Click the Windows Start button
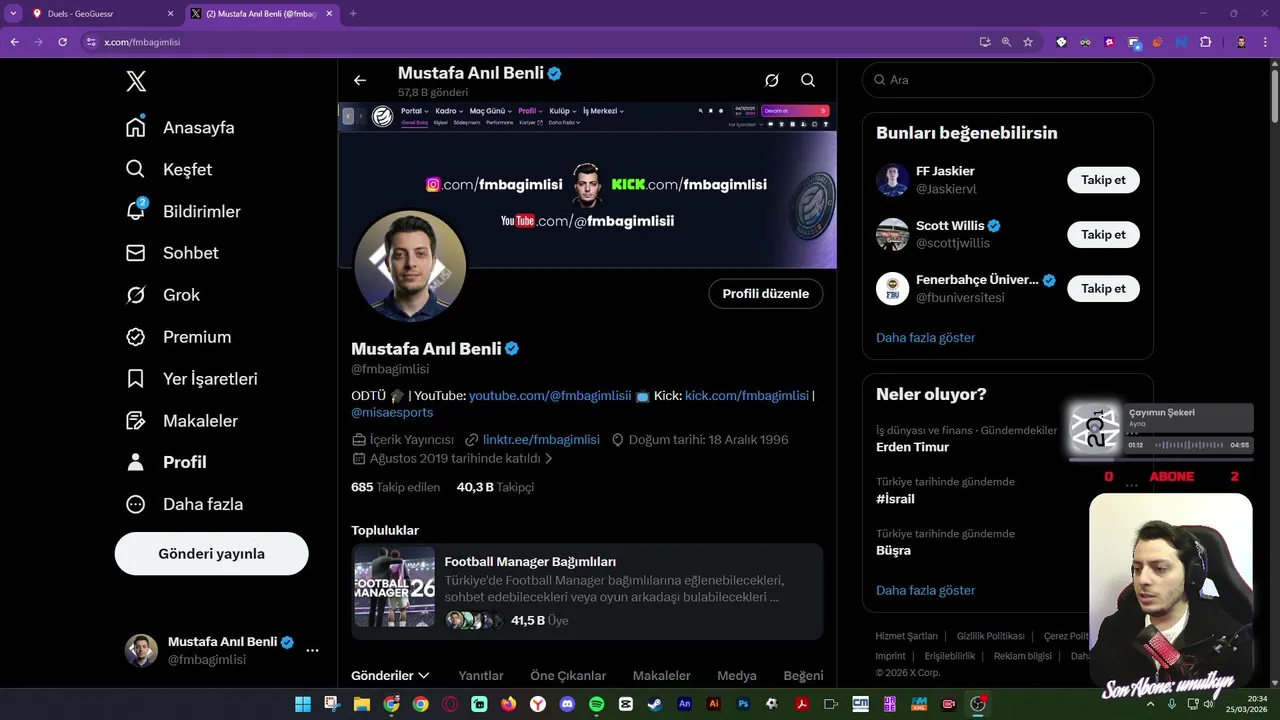 pos(303,704)
